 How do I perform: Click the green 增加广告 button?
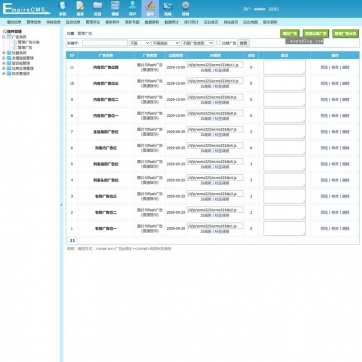pyautogui.click(x=290, y=33)
